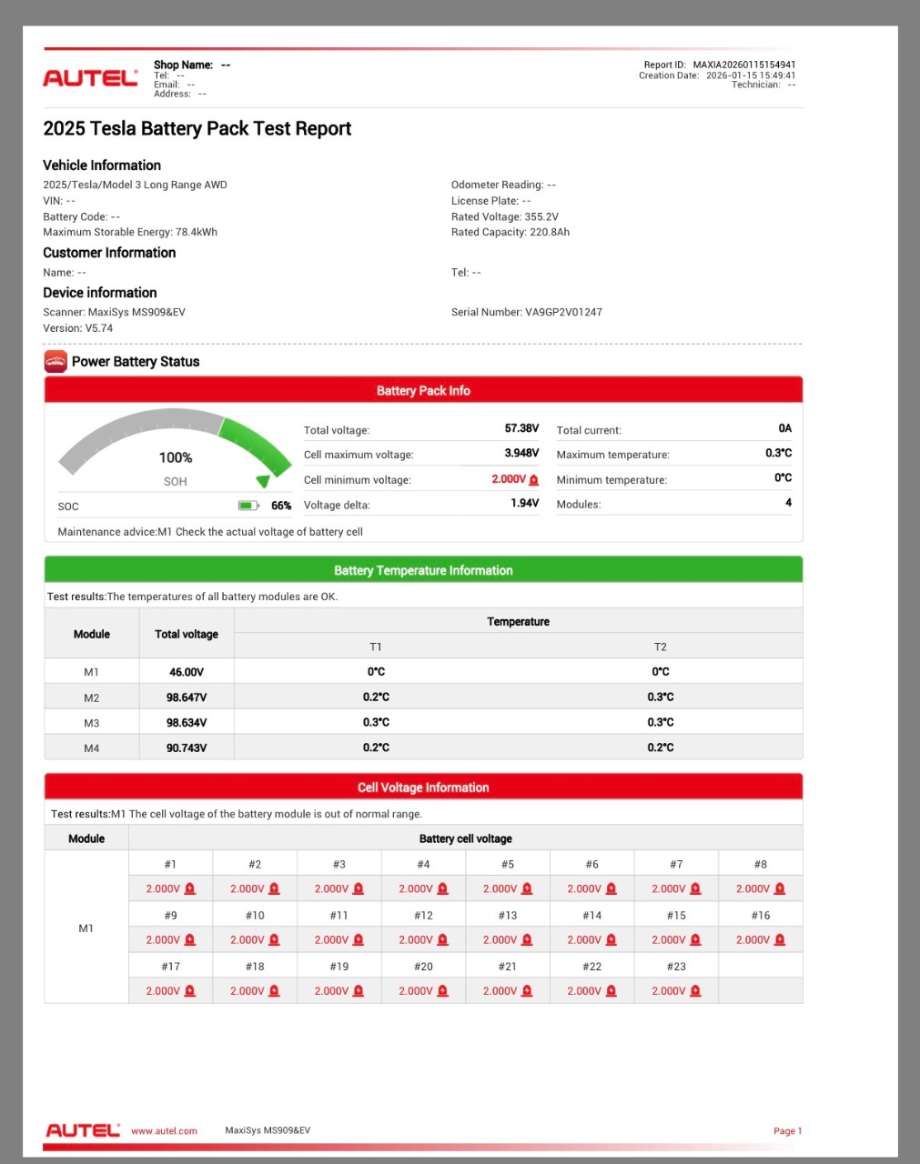Image resolution: width=920 pixels, height=1164 pixels.
Task: Click the green SOC battery icon
Action: (248, 506)
